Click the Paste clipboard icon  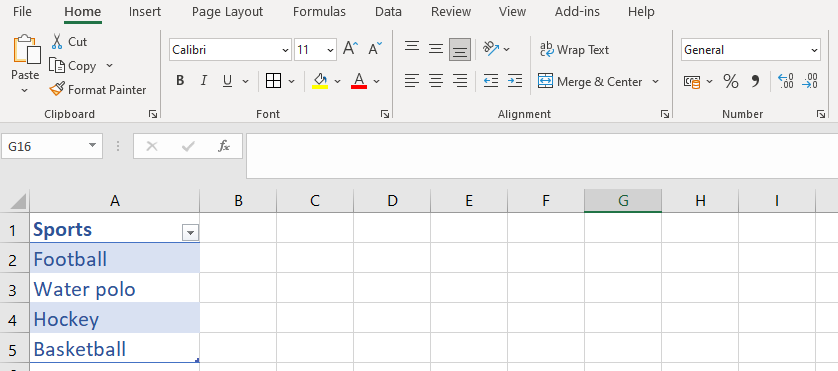coord(26,49)
